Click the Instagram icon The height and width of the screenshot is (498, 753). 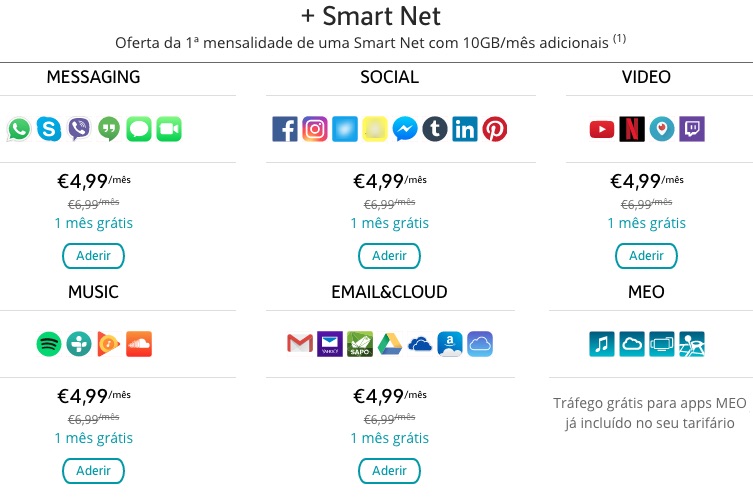pyautogui.click(x=315, y=129)
